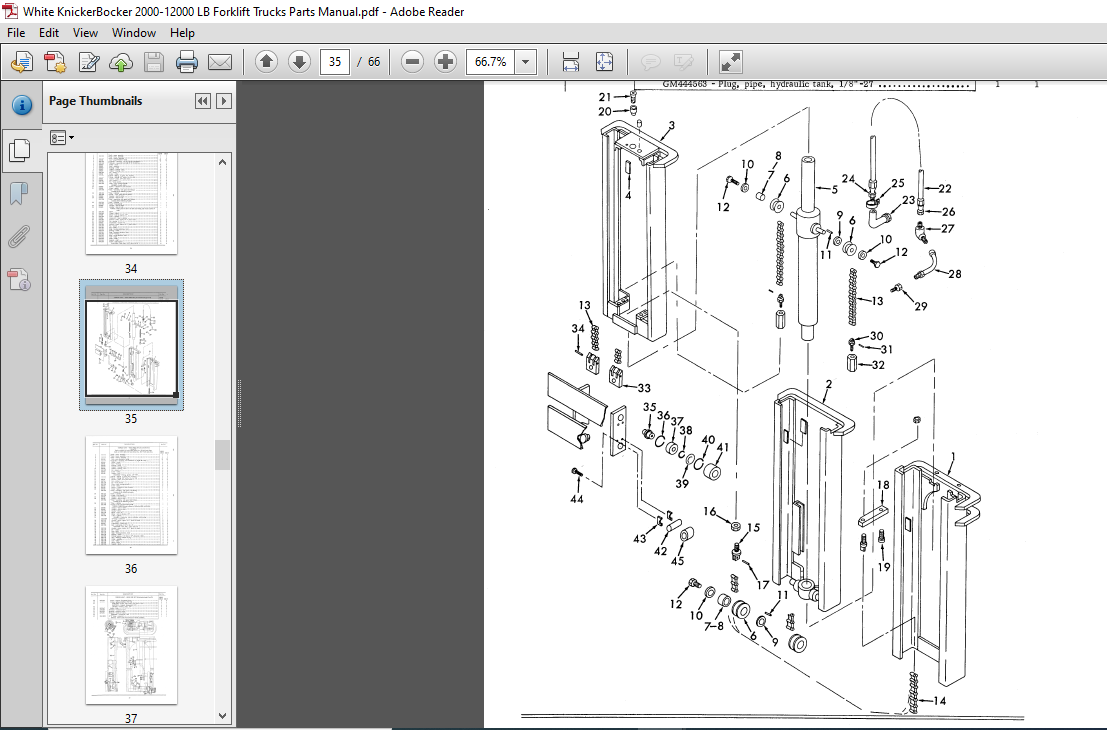Open the zoom level dropdown arrow
The image size is (1107, 730).
(525, 62)
